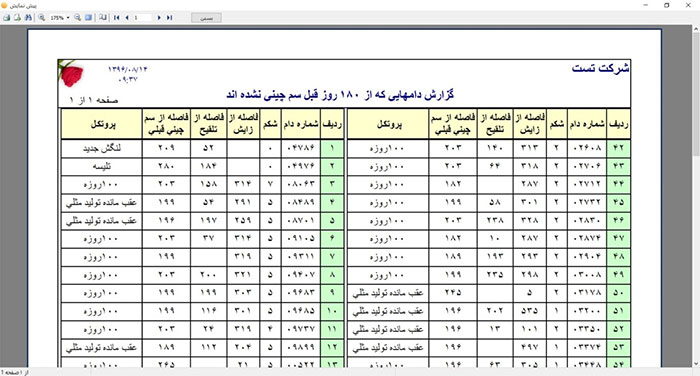Click animal number ۰۹۴۰۷ in row ۸
The width and height of the screenshot is (700, 376).
tap(300, 275)
